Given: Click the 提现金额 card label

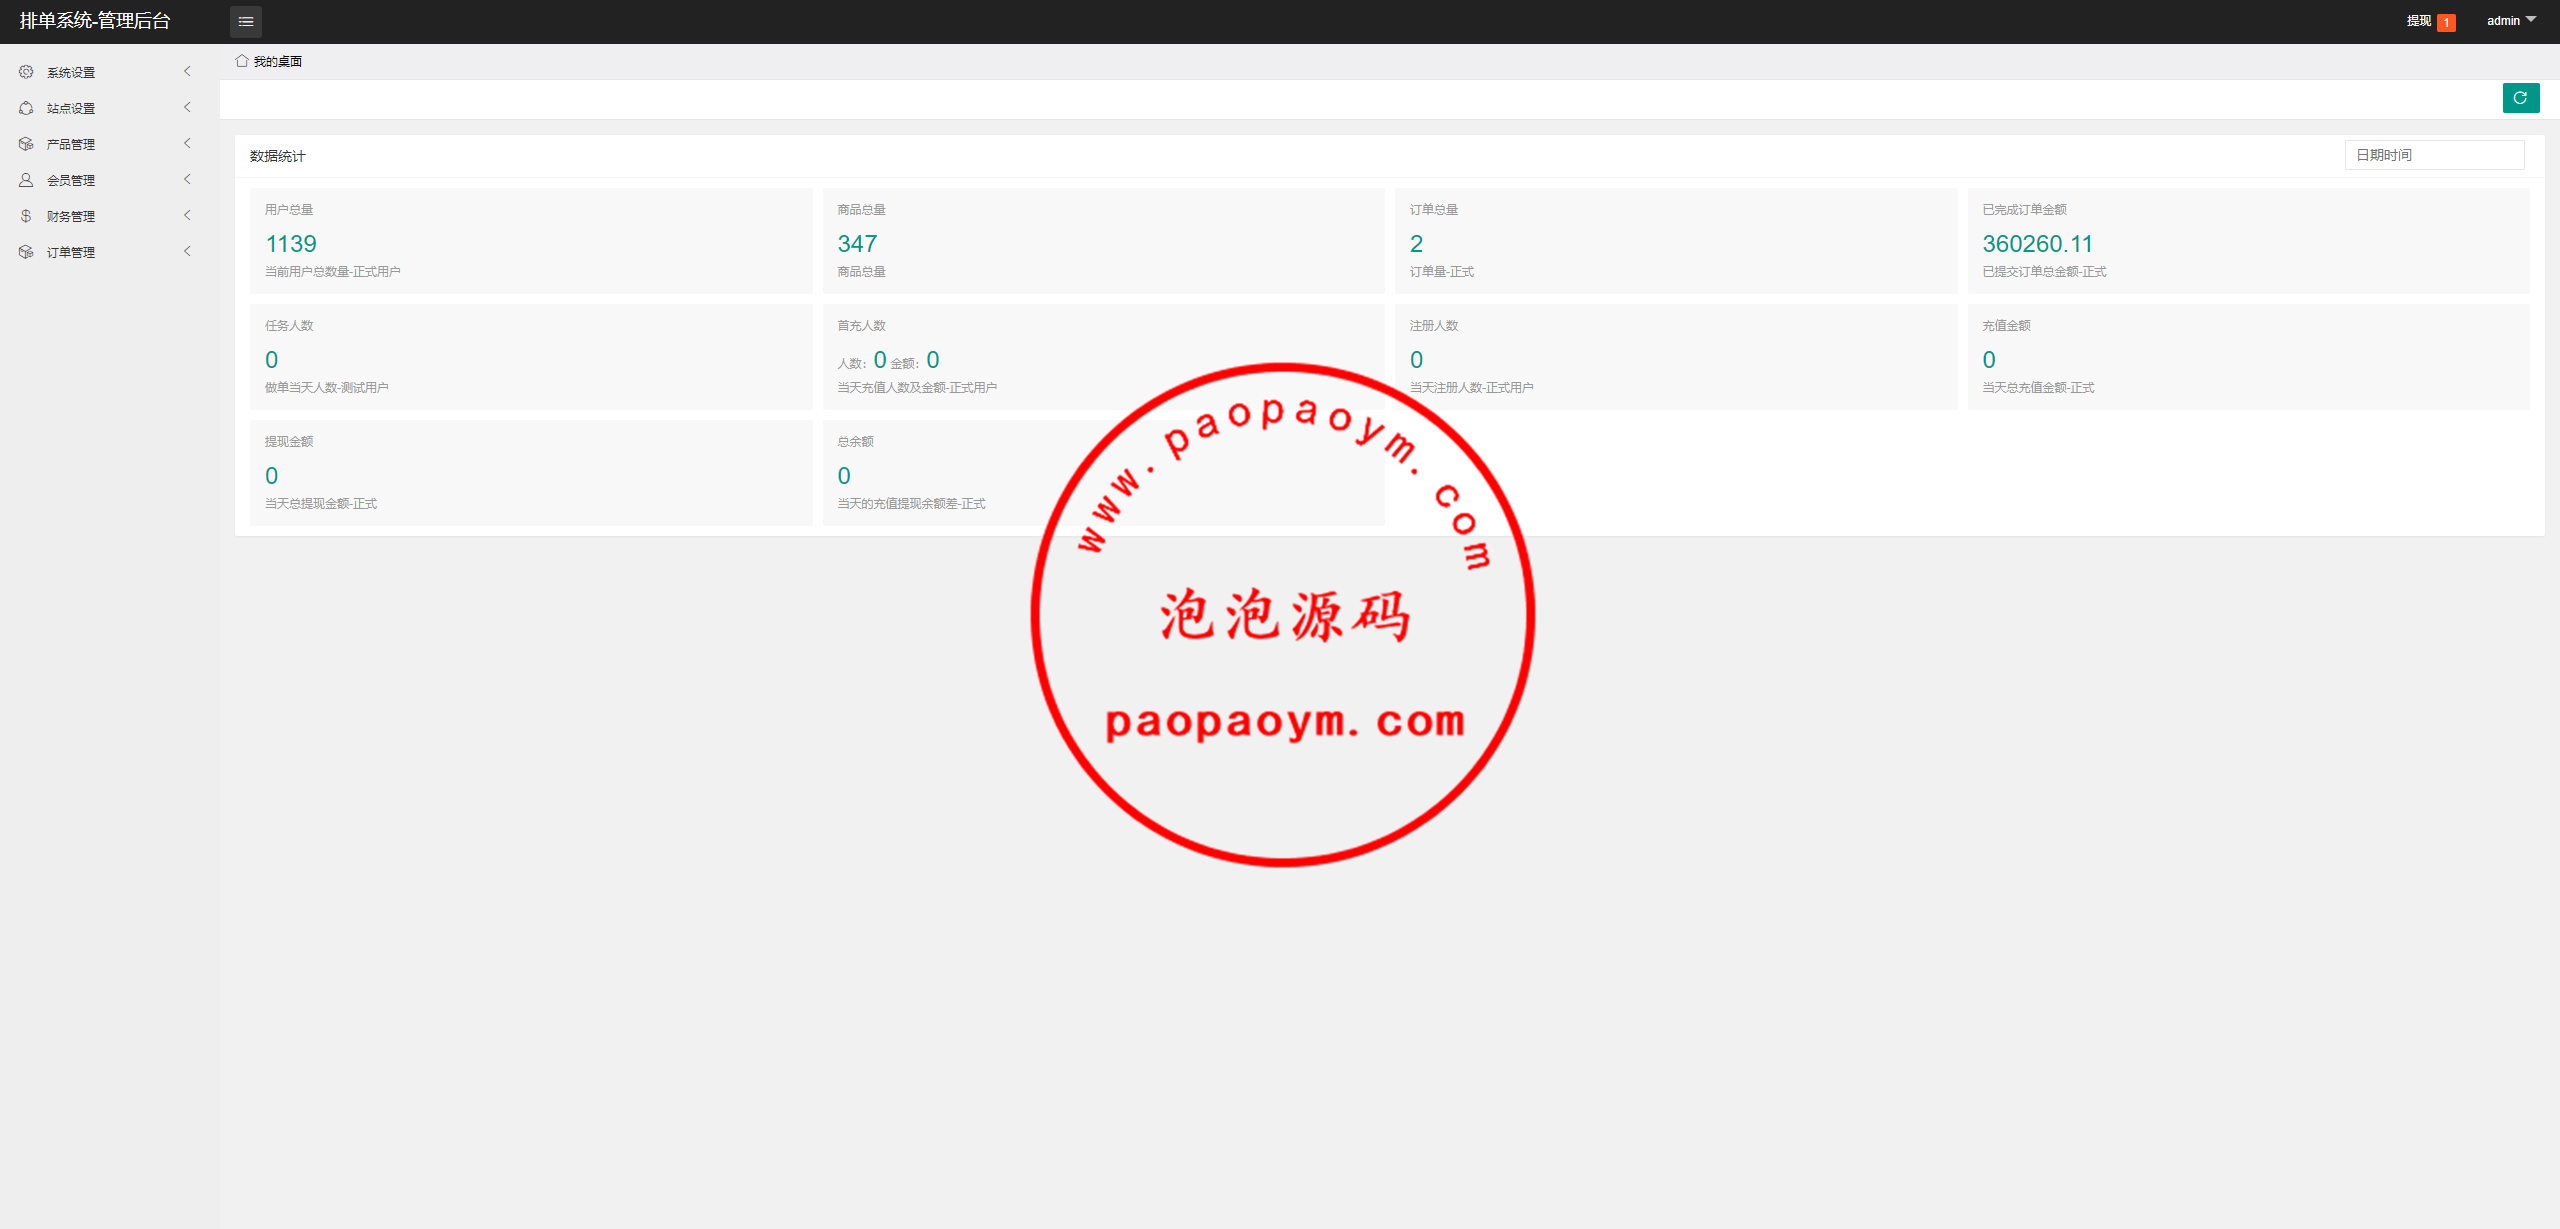Looking at the screenshot, I should pyautogui.click(x=289, y=442).
